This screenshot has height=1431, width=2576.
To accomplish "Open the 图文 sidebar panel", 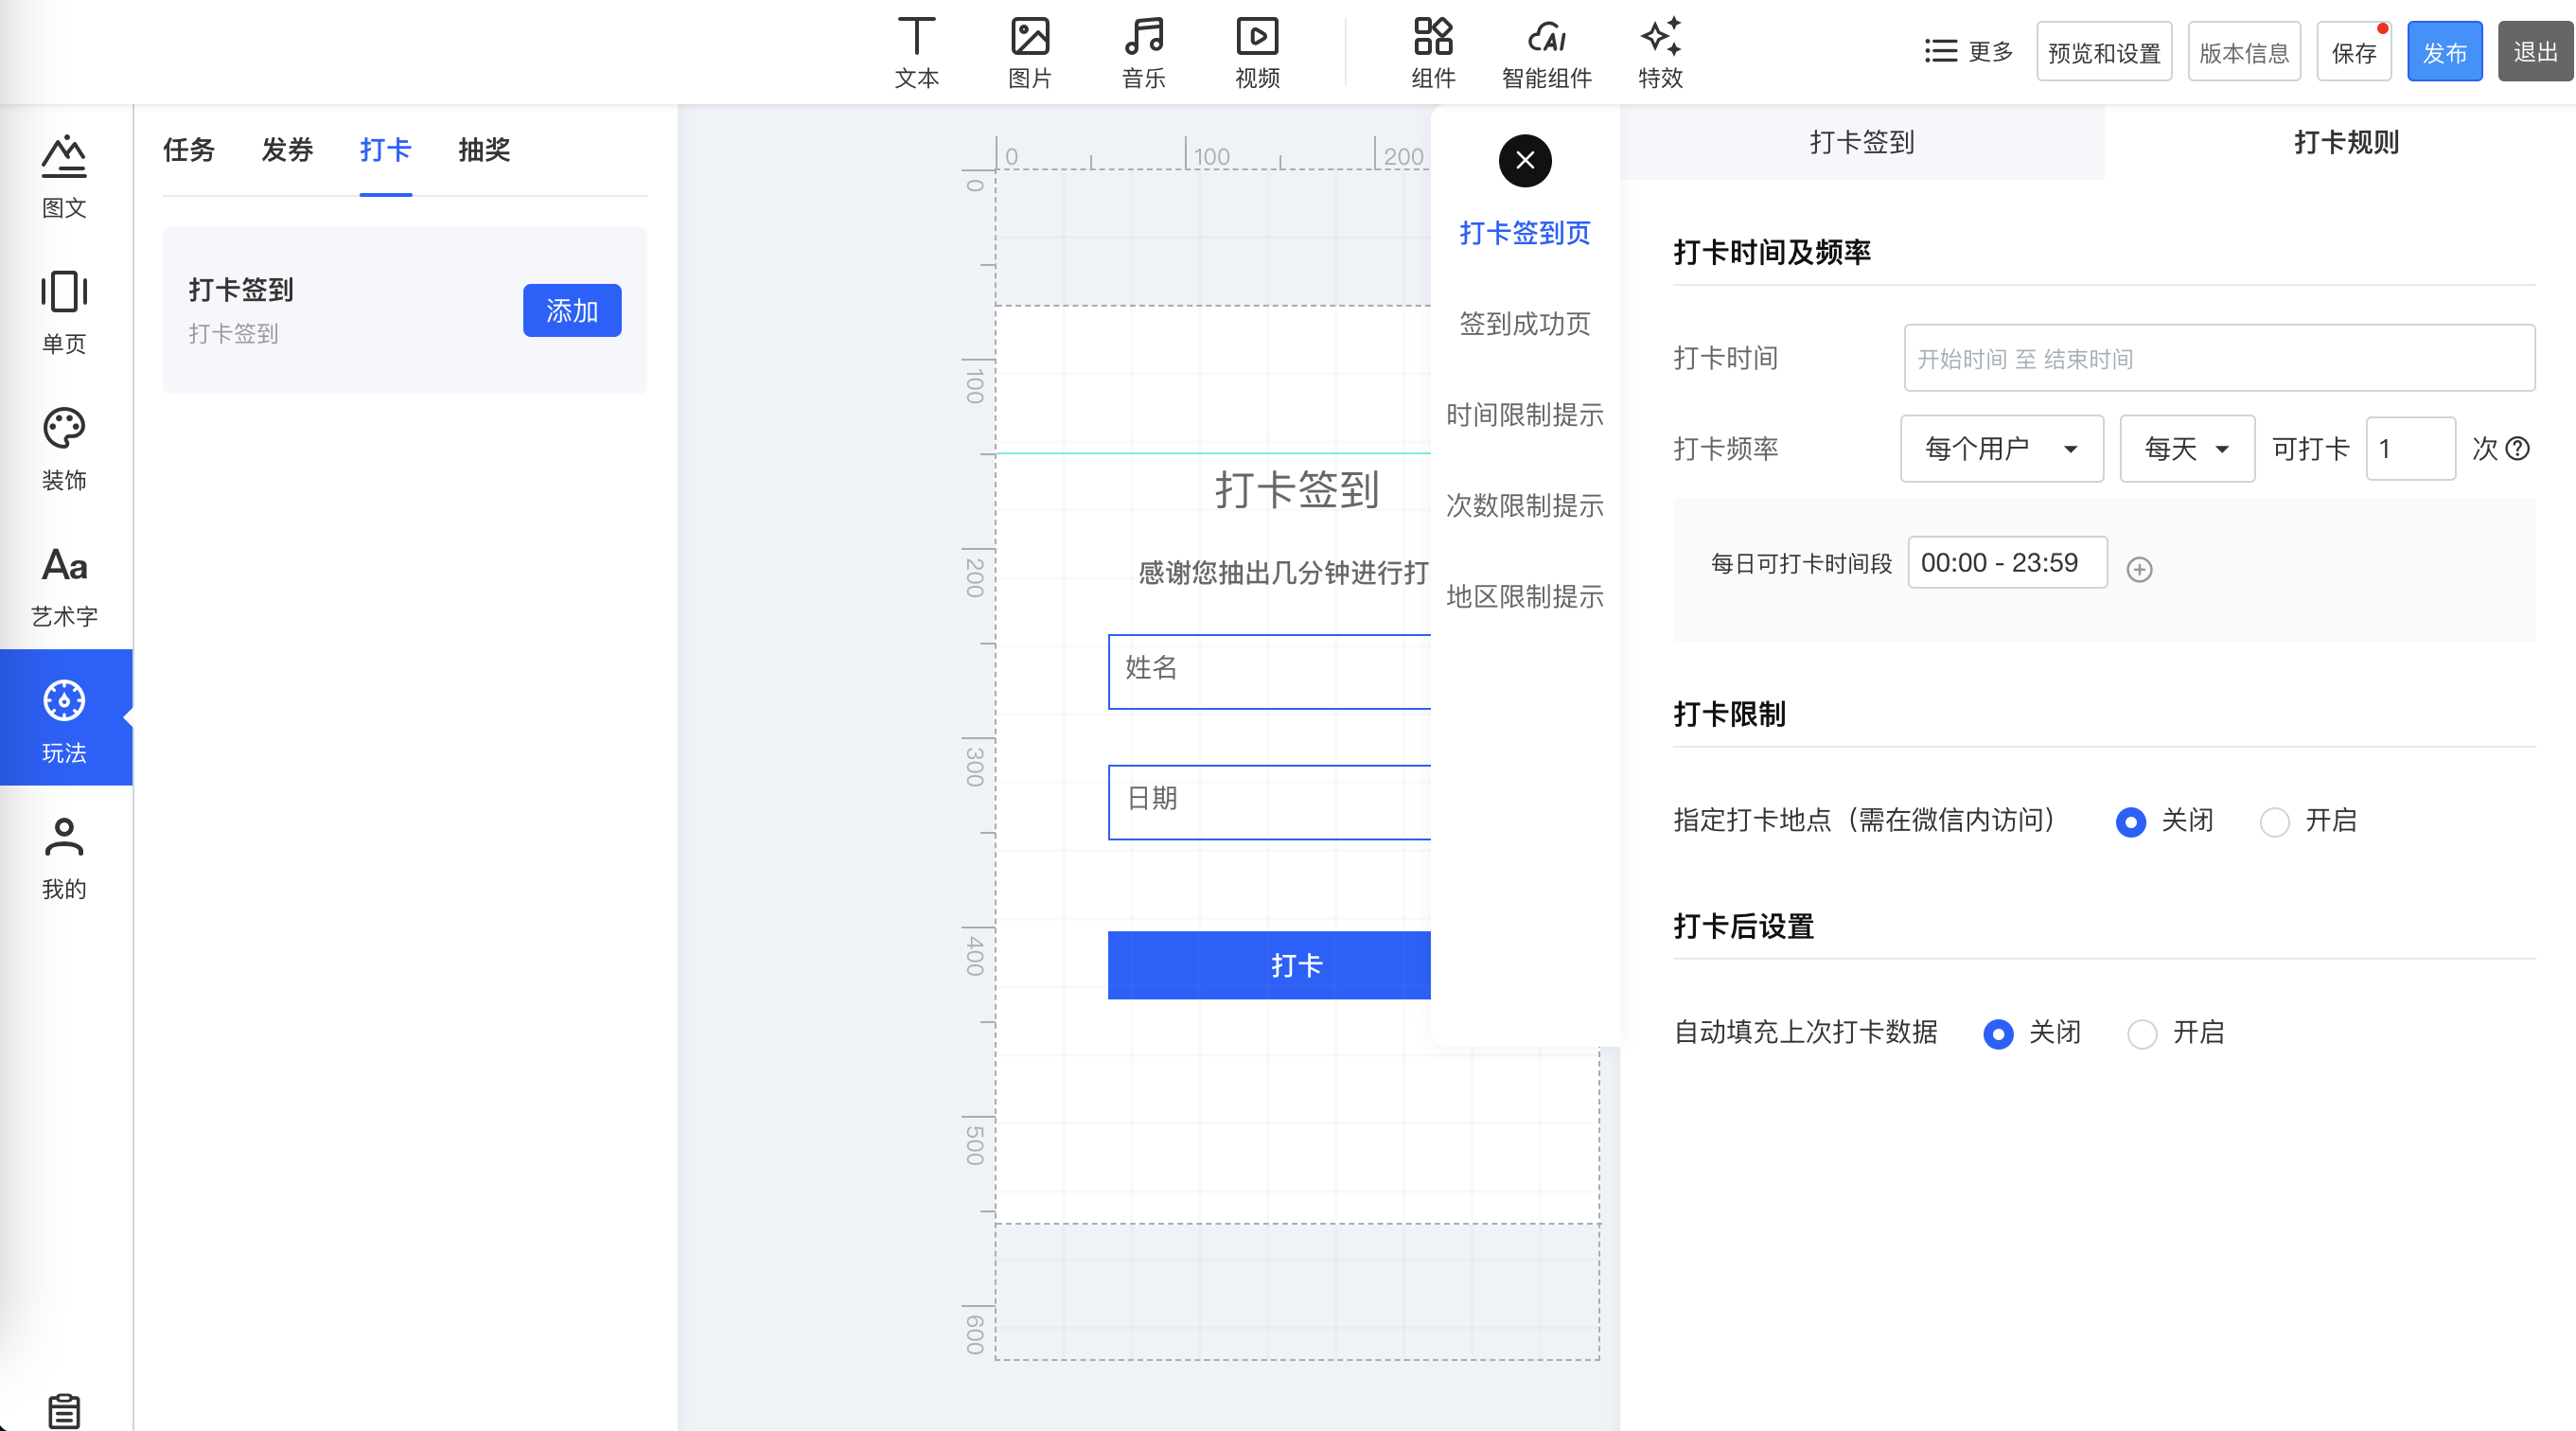I will (x=64, y=176).
